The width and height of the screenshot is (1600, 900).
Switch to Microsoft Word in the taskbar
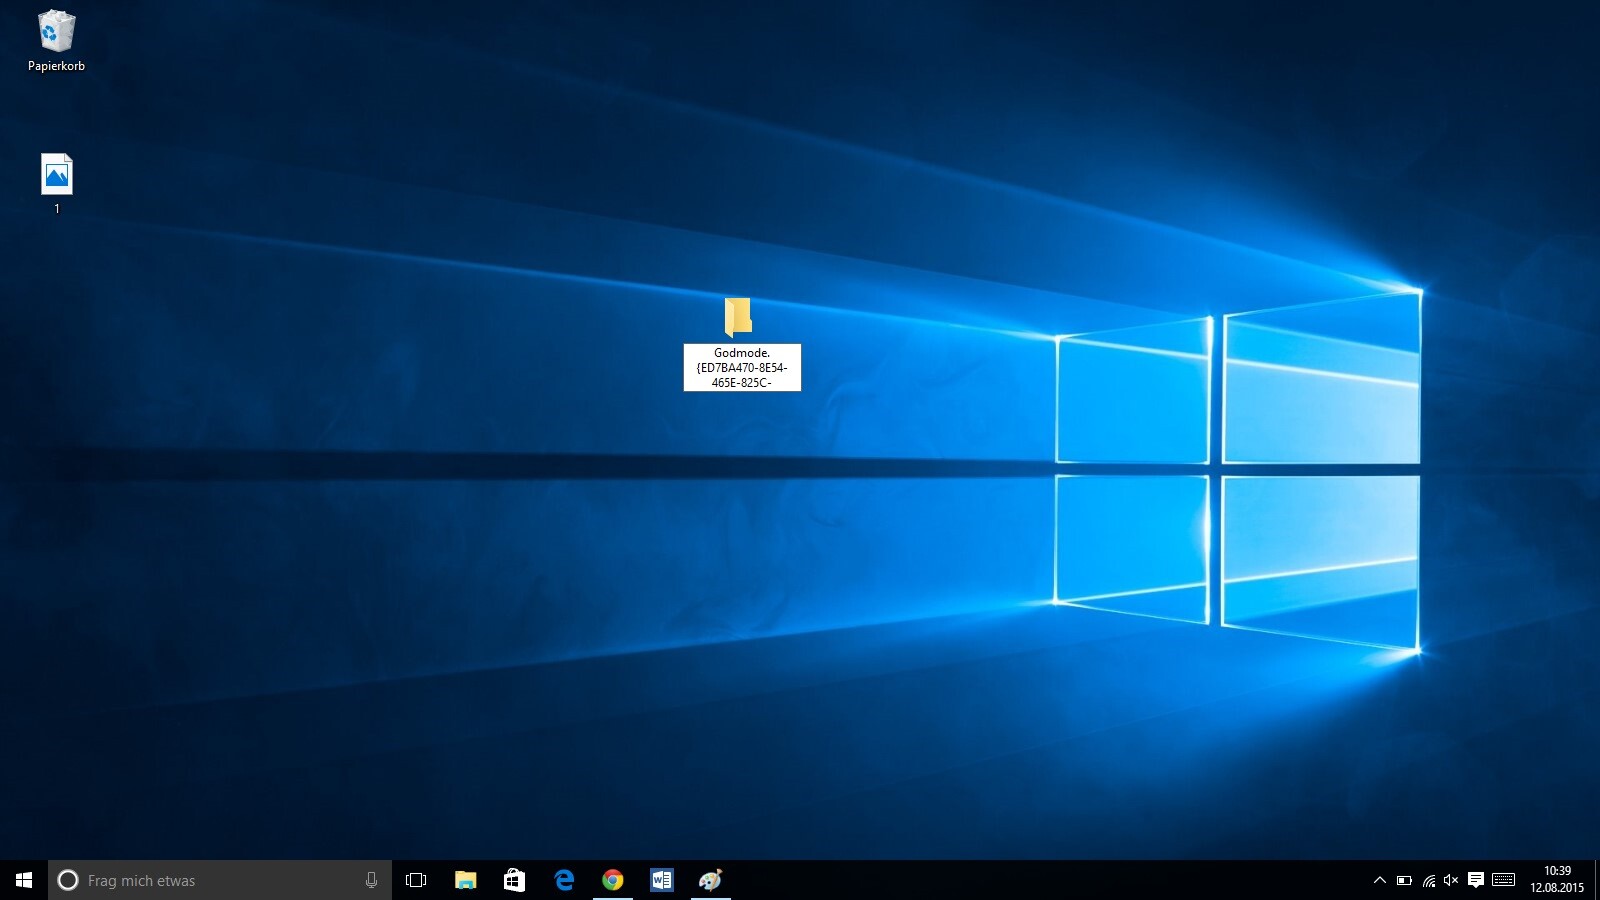(662, 880)
